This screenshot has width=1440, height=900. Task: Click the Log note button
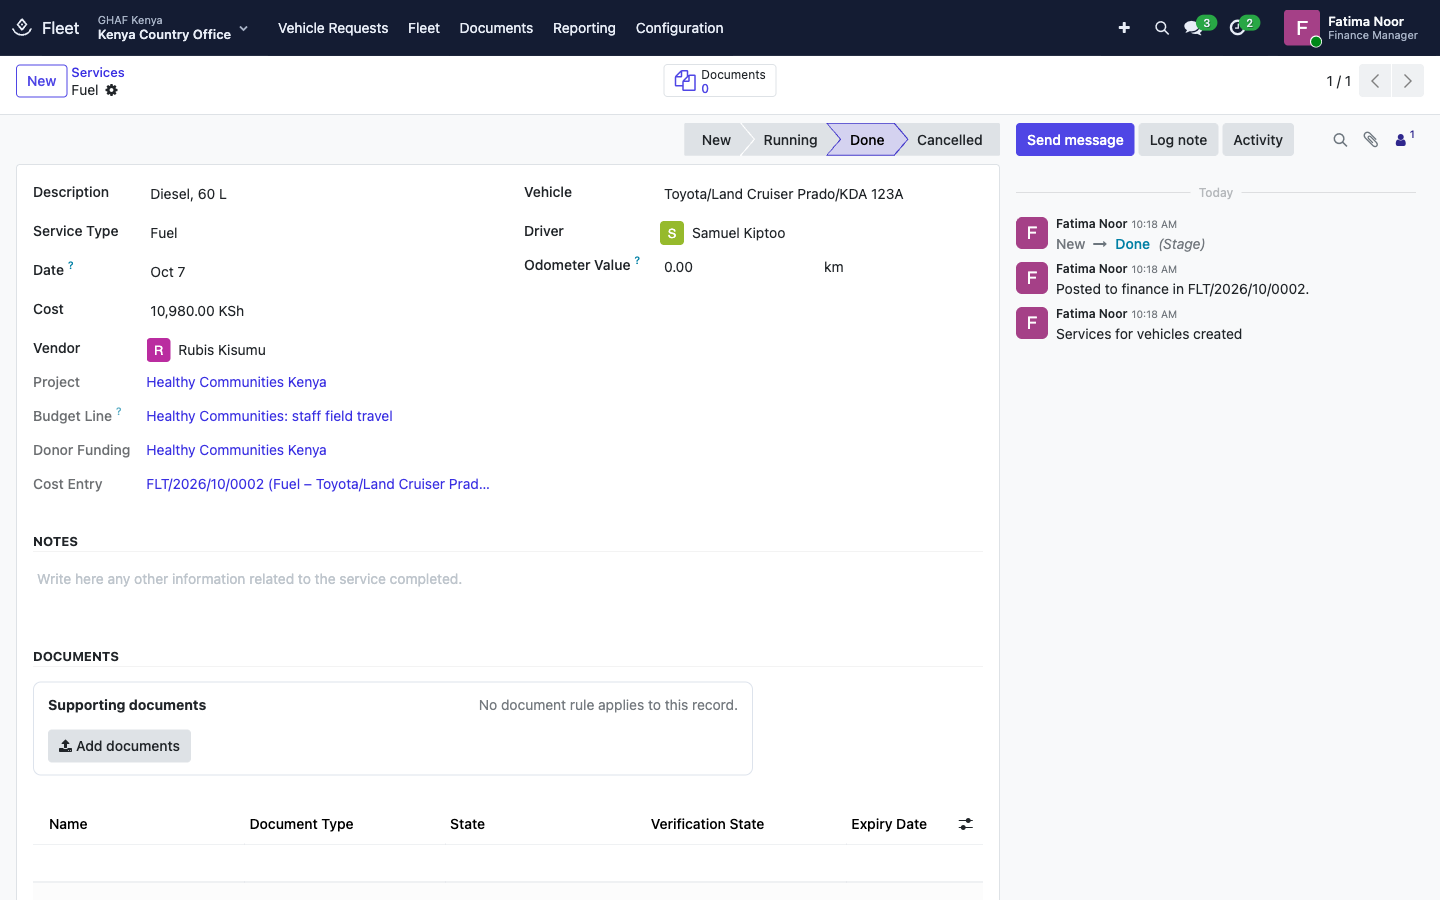[1178, 140]
